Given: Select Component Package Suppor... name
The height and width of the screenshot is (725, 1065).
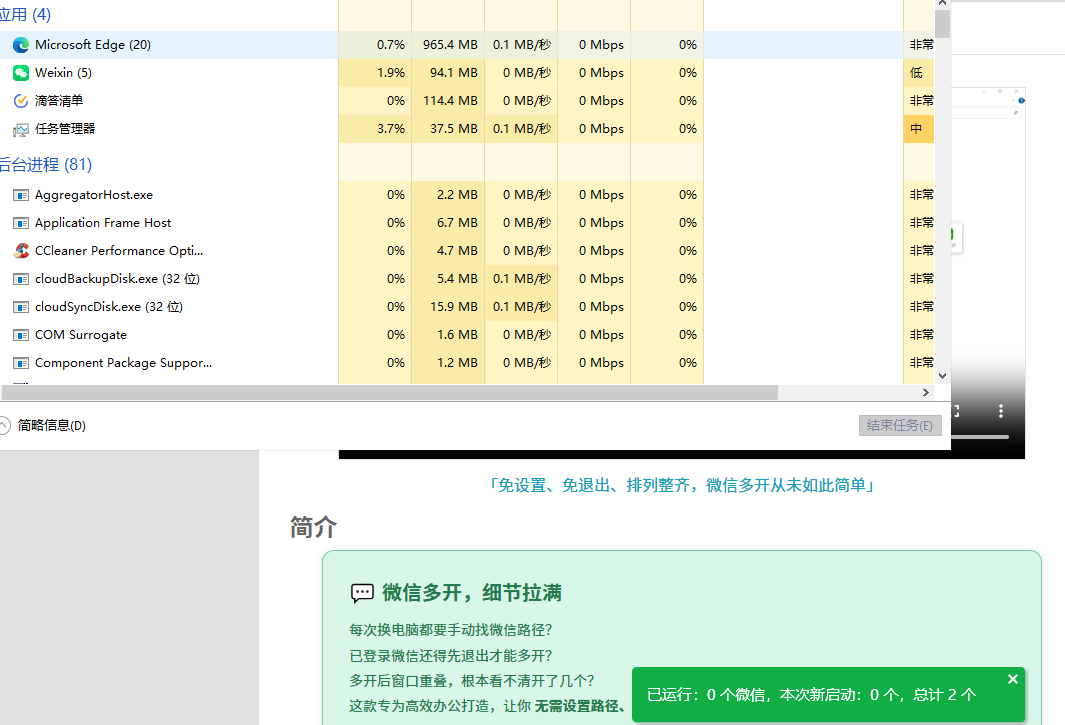Looking at the screenshot, I should click(x=124, y=363).
